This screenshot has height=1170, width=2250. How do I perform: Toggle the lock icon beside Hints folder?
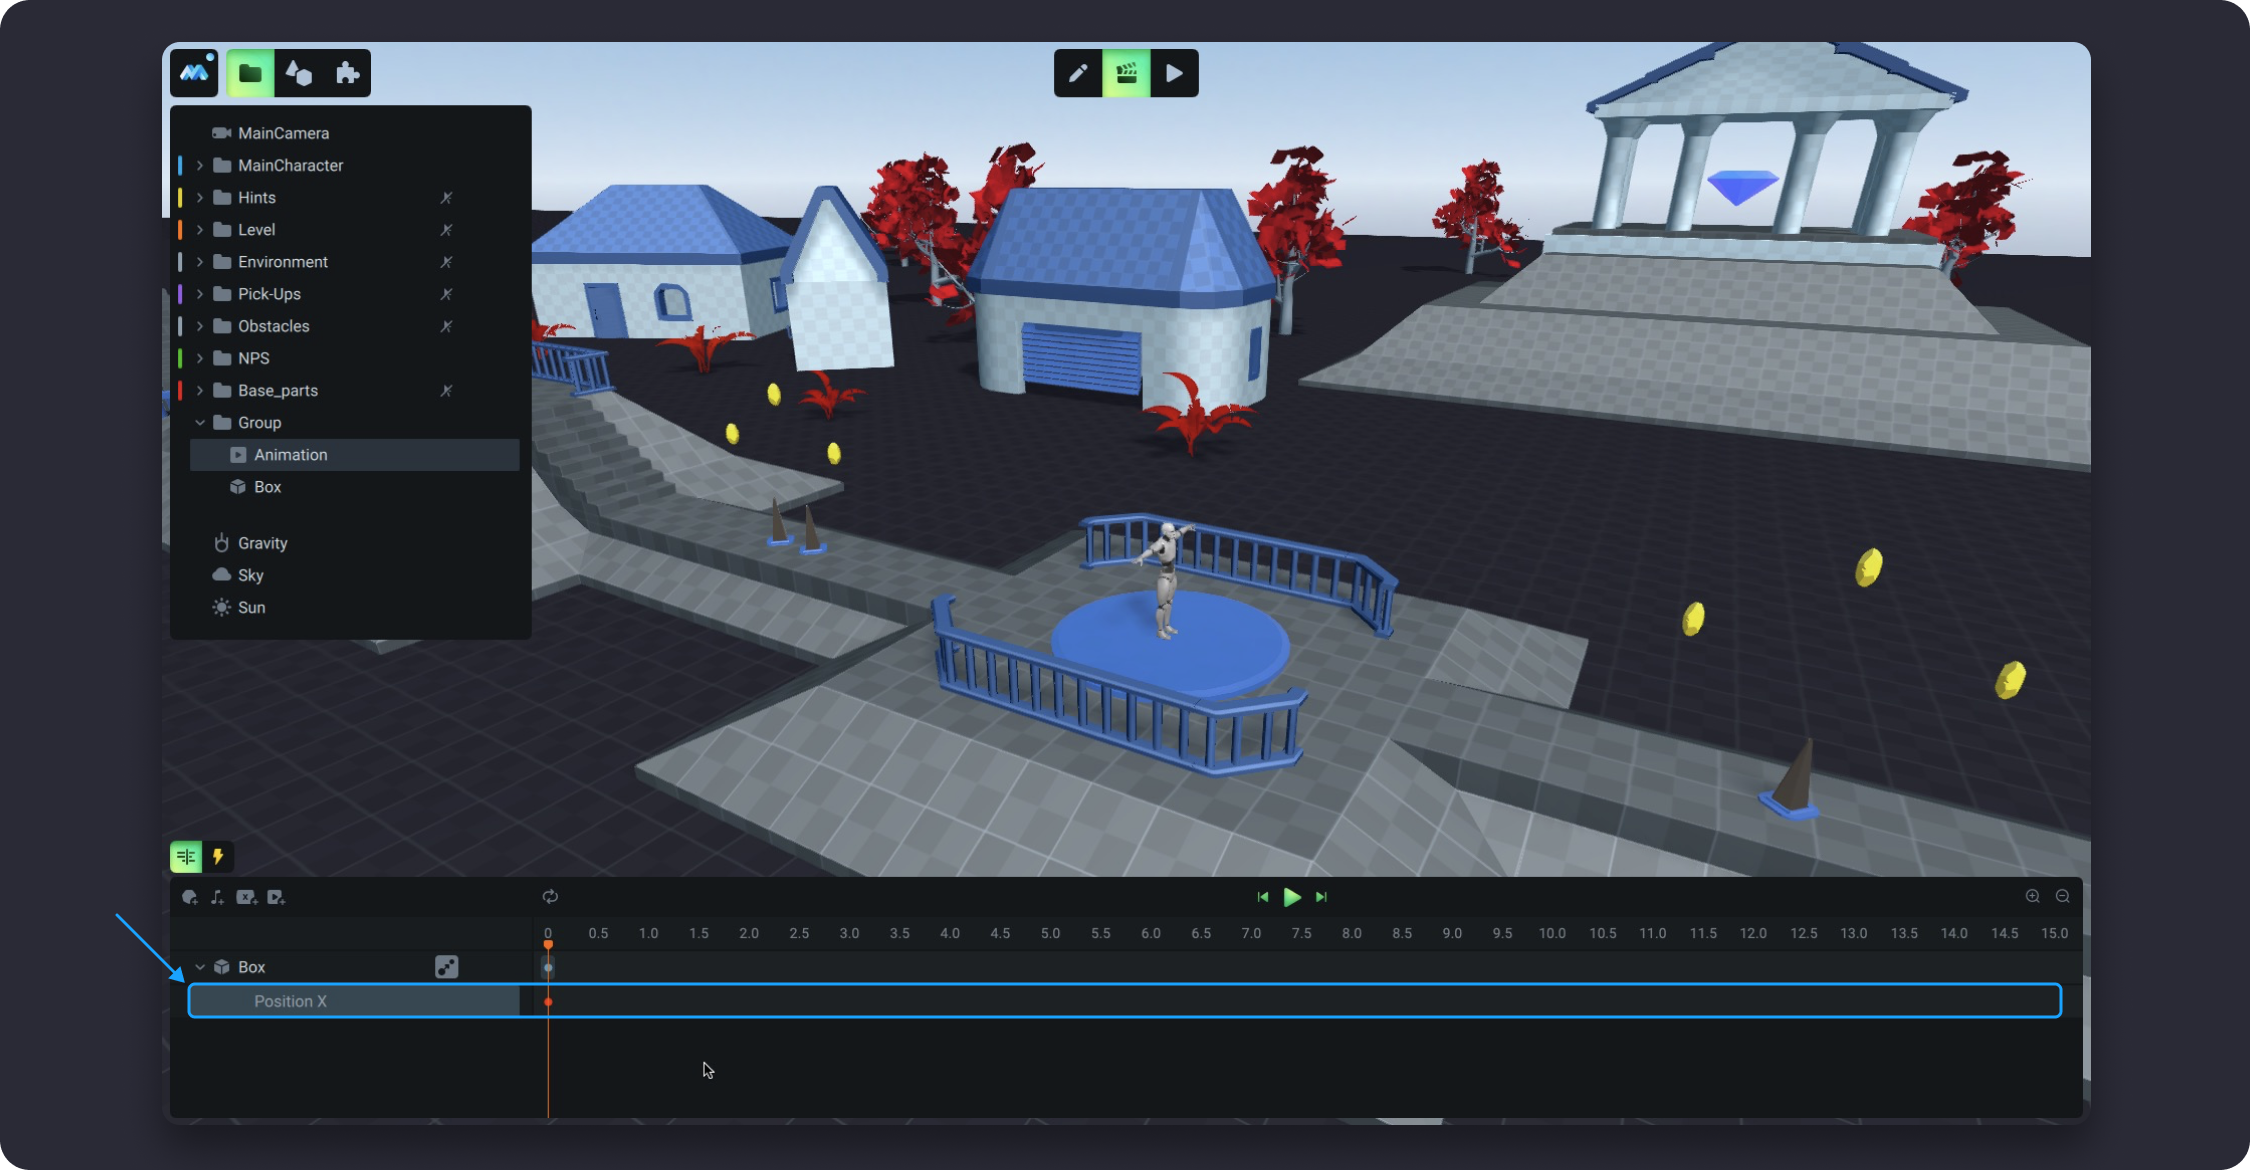pyautogui.click(x=446, y=198)
